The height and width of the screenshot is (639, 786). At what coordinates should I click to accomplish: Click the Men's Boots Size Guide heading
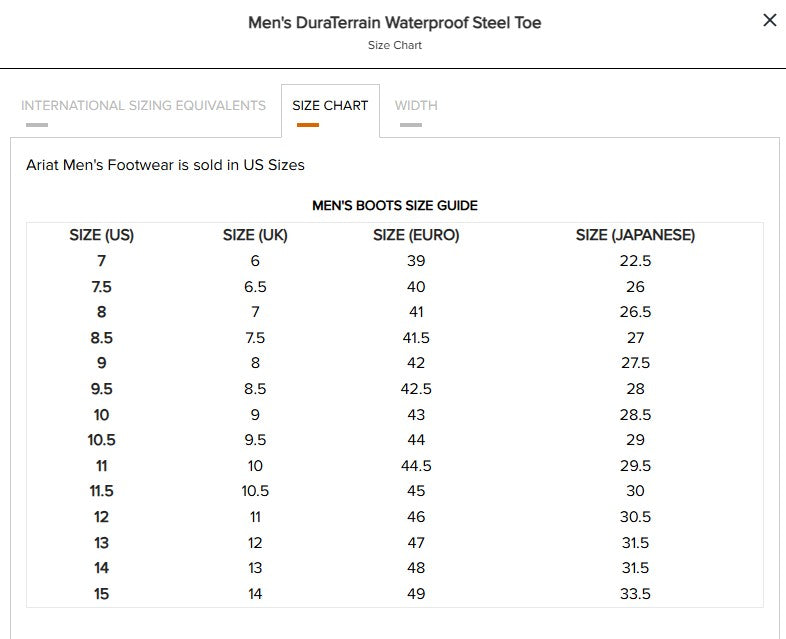(395, 205)
